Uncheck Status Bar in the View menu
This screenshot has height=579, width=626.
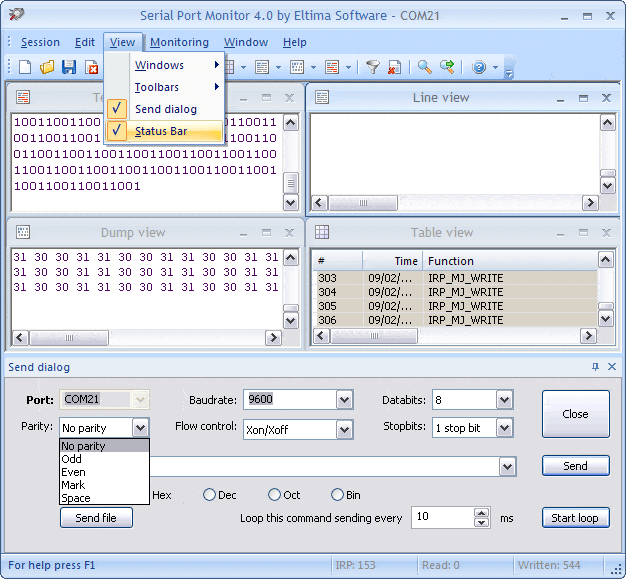pos(160,131)
